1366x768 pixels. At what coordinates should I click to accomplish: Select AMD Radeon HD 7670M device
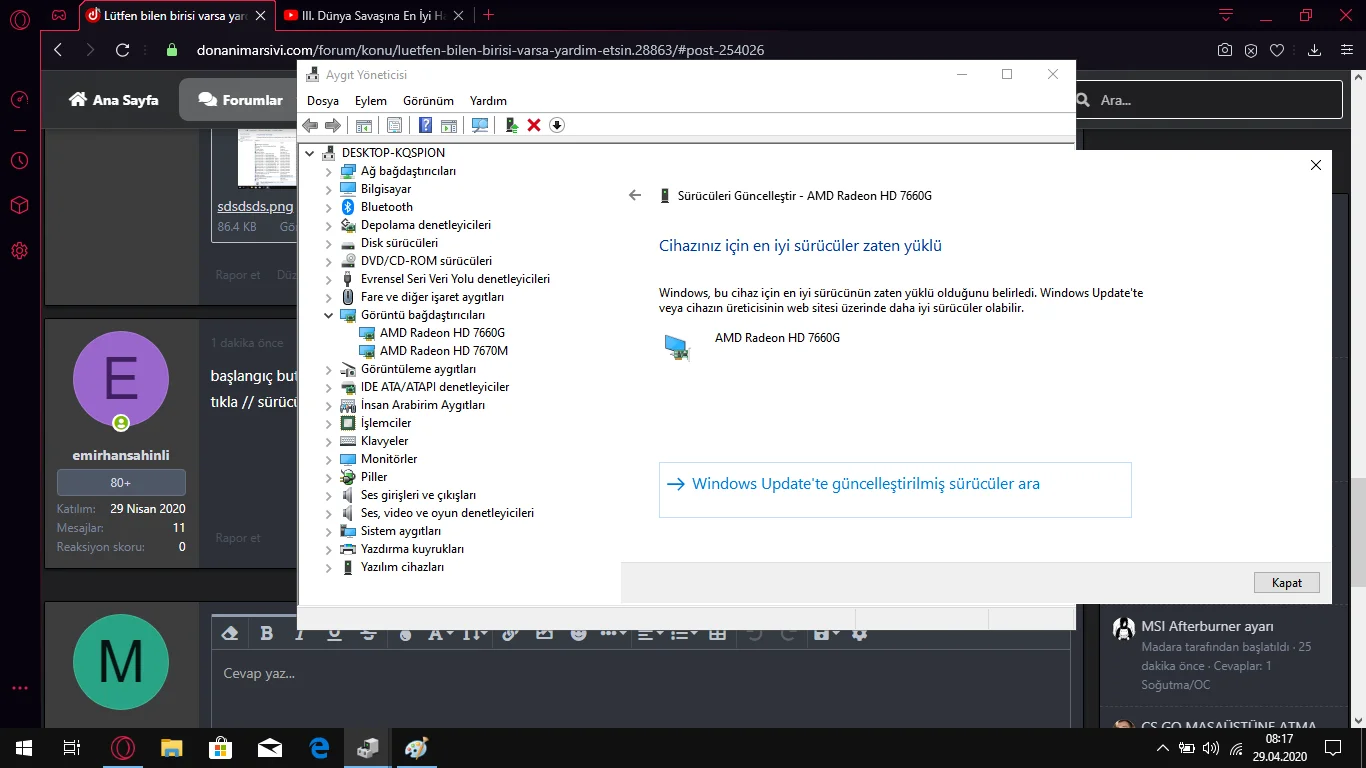(443, 351)
